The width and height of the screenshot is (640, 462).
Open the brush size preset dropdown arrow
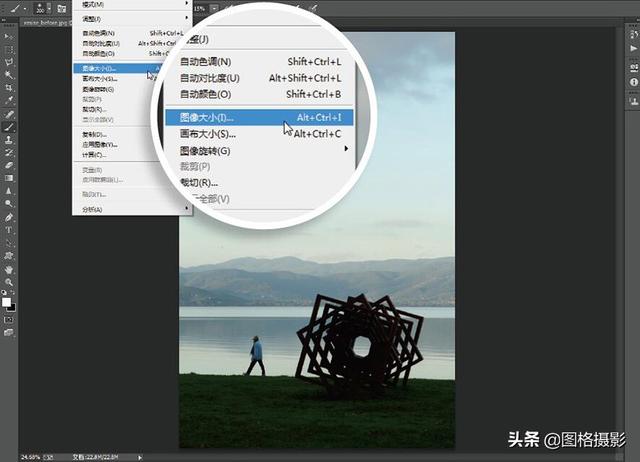pos(49,8)
